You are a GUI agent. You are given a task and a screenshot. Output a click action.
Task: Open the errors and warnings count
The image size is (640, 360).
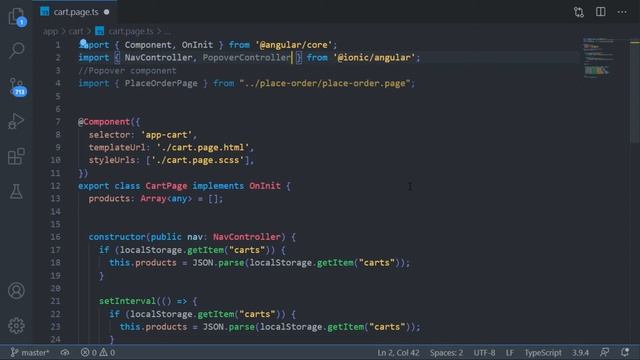click(x=98, y=352)
